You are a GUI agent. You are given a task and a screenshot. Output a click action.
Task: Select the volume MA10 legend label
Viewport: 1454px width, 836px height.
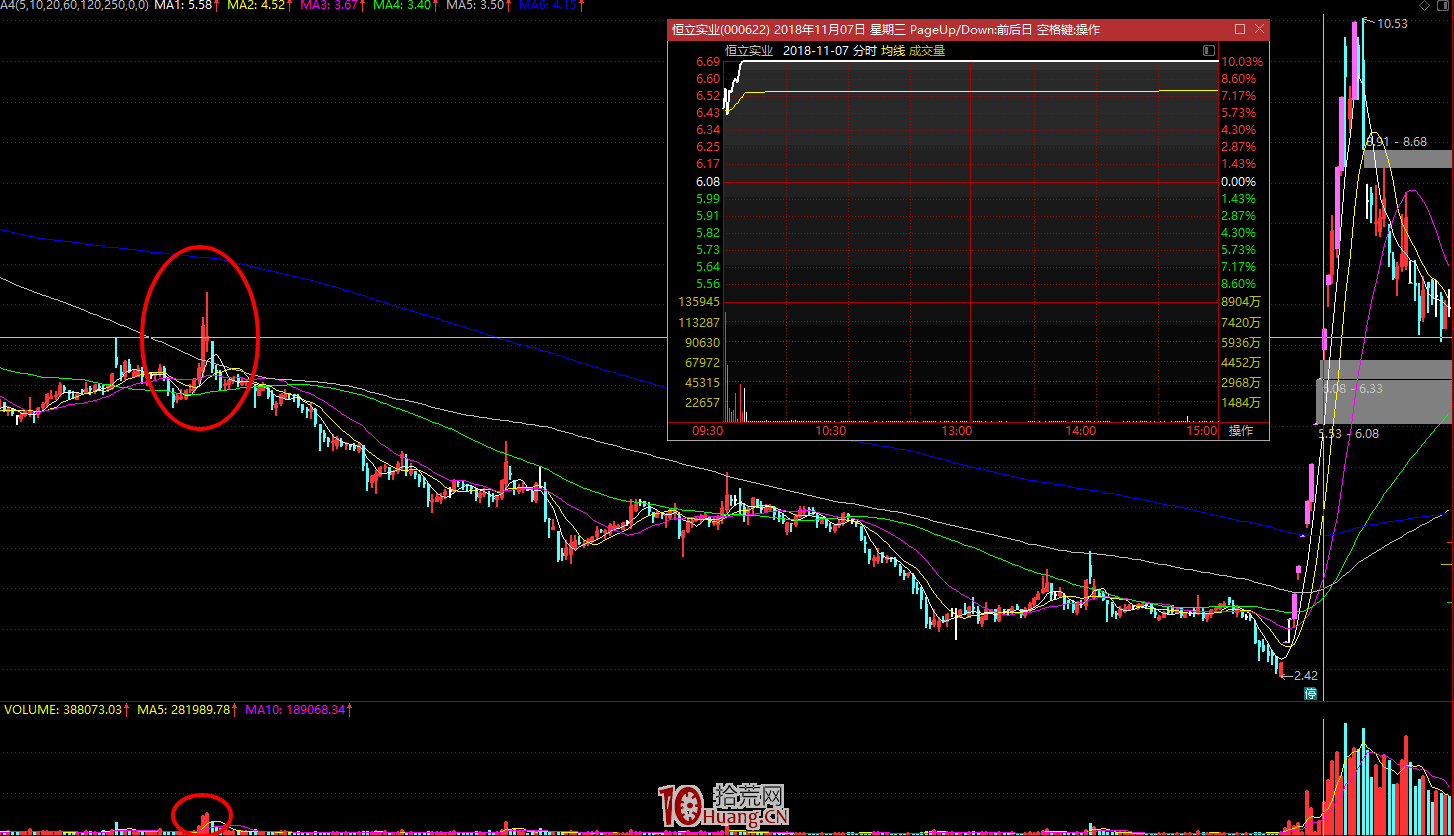[298, 709]
